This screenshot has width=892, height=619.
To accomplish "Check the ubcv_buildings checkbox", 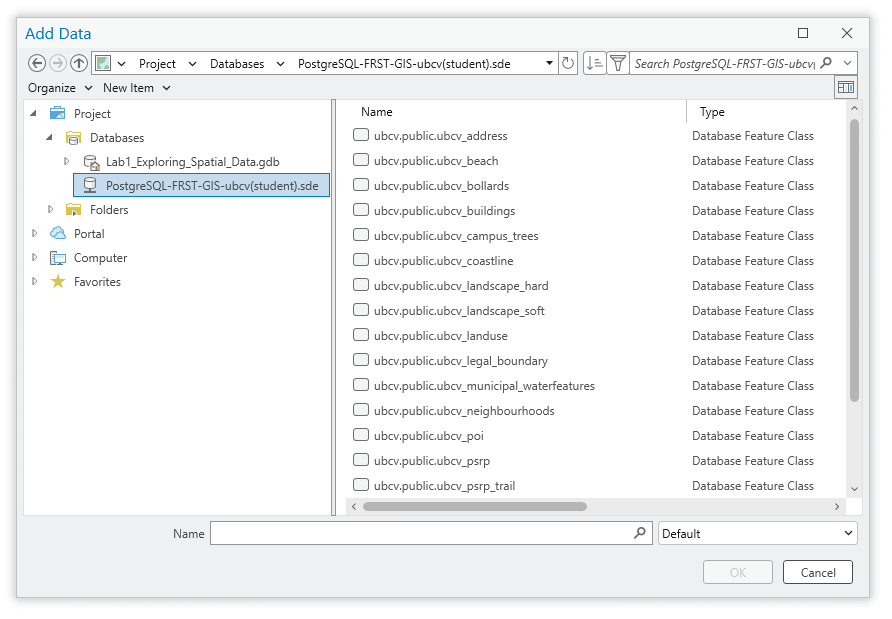I will [361, 210].
